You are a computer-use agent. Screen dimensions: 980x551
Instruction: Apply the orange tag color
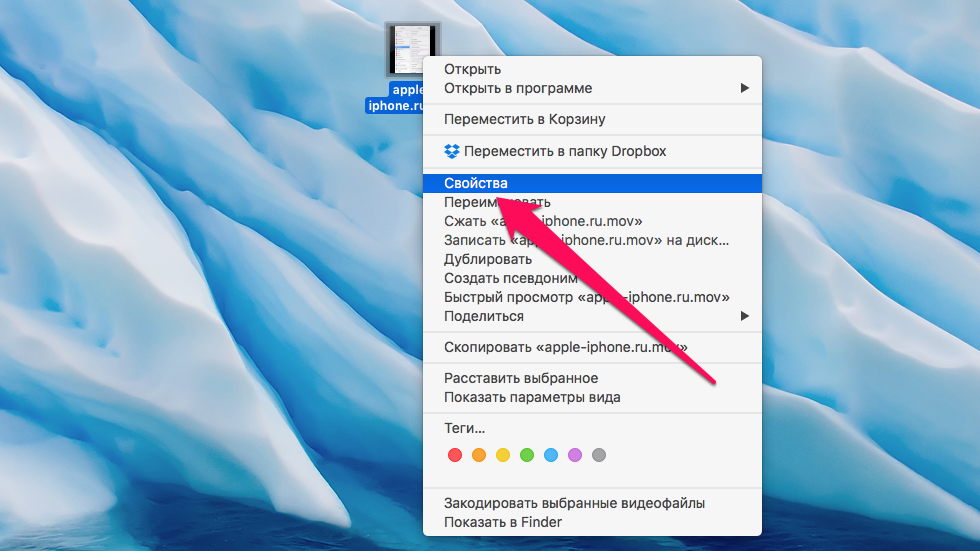479,455
